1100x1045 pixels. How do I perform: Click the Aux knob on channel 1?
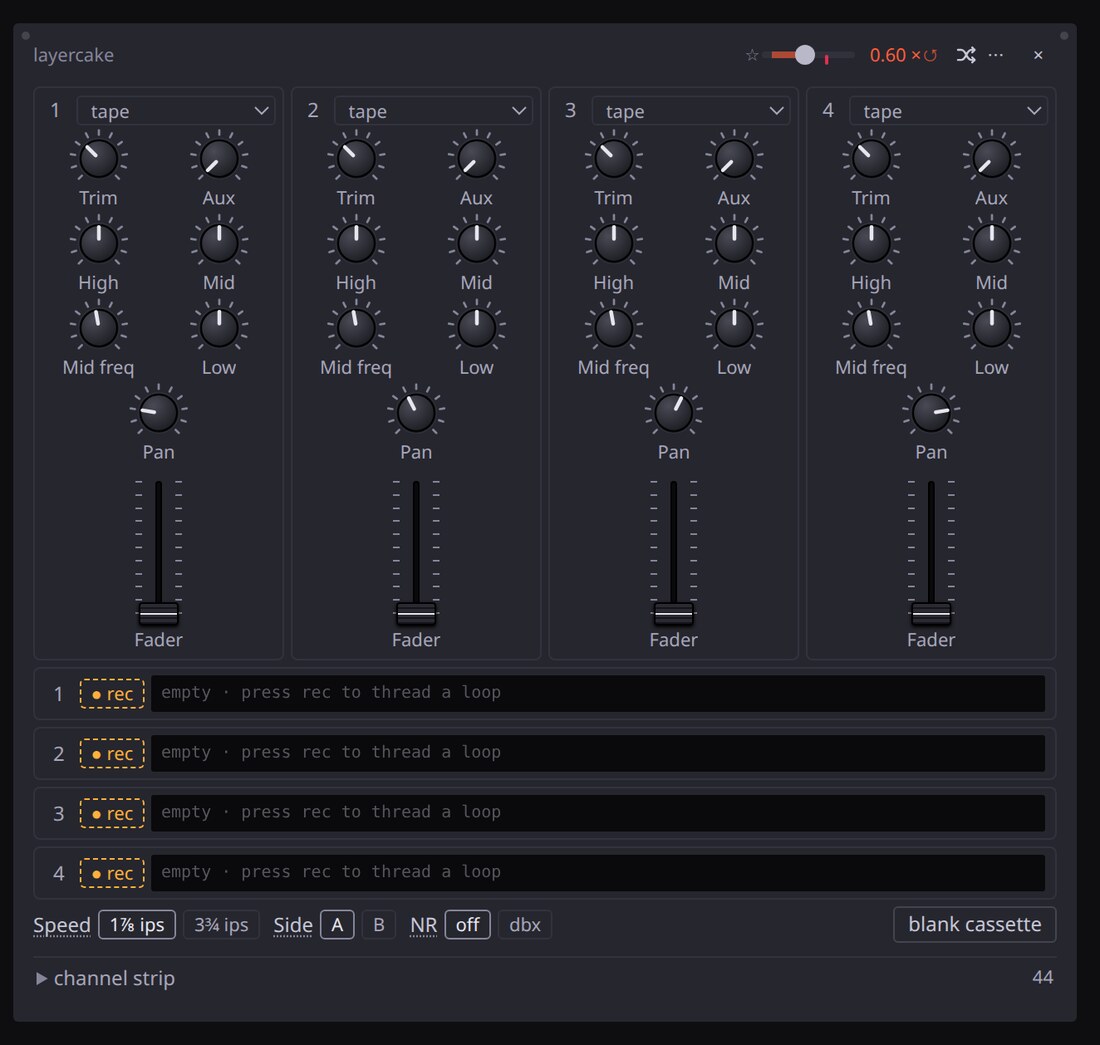pyautogui.click(x=219, y=159)
